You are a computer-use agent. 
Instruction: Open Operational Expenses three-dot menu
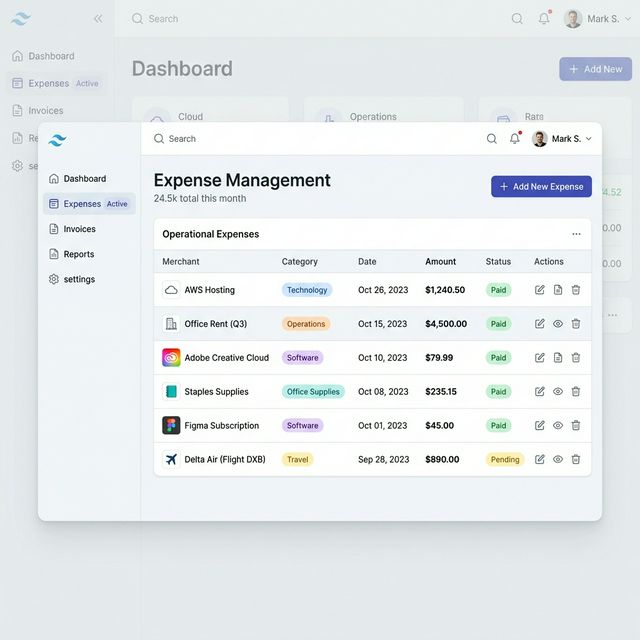pyautogui.click(x=576, y=234)
